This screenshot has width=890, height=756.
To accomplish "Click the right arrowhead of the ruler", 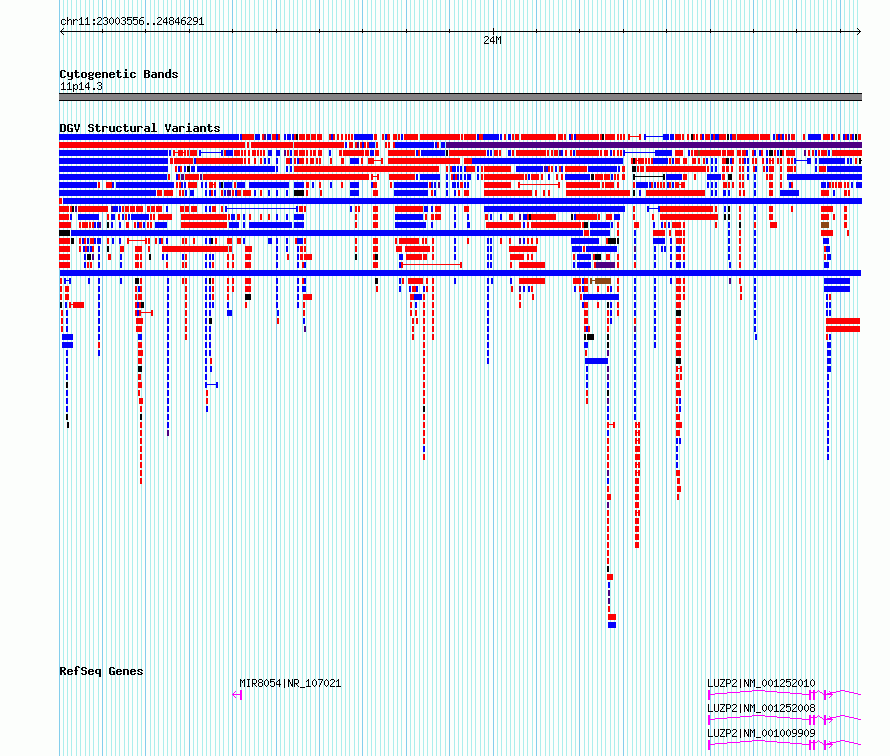I will tap(859, 32).
